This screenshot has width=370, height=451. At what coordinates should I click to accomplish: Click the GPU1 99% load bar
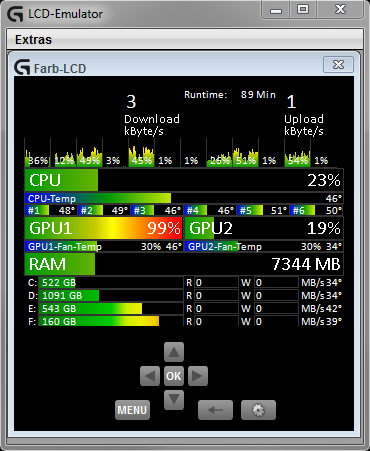click(x=104, y=228)
